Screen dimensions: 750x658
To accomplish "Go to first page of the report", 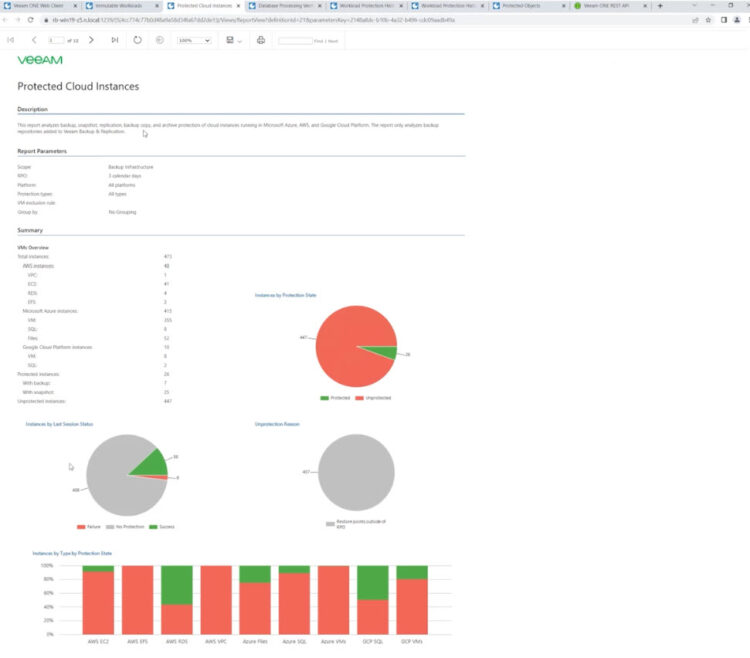I will click(11, 40).
